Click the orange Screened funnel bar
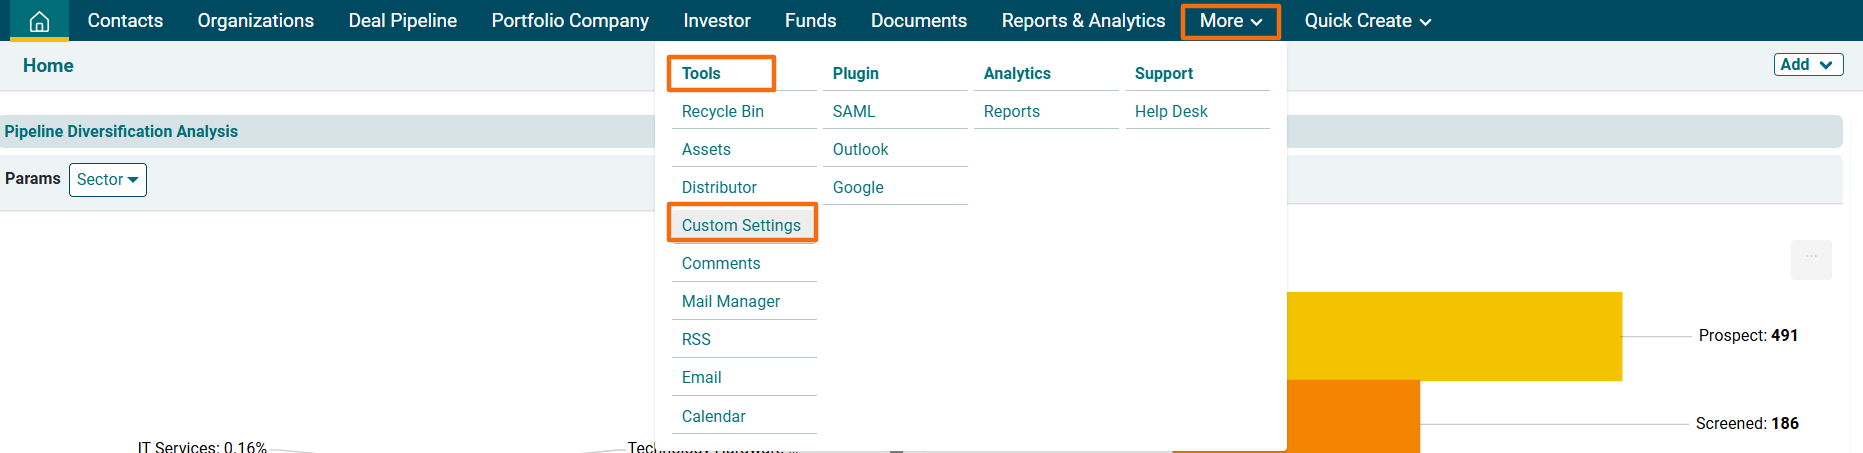 [x=1352, y=417]
